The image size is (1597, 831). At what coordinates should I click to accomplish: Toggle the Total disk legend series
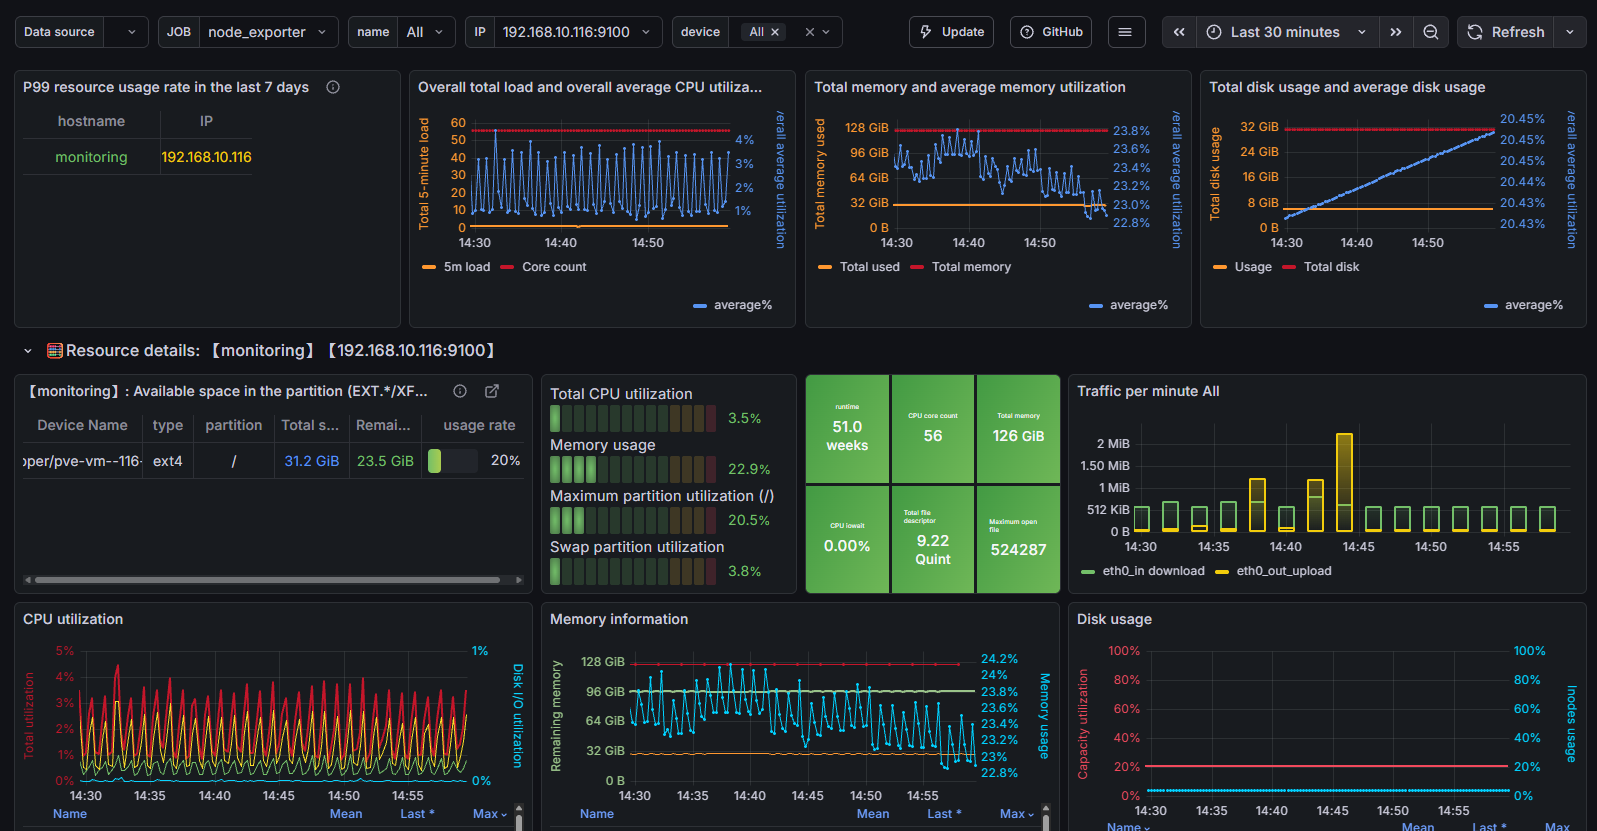1331,267
